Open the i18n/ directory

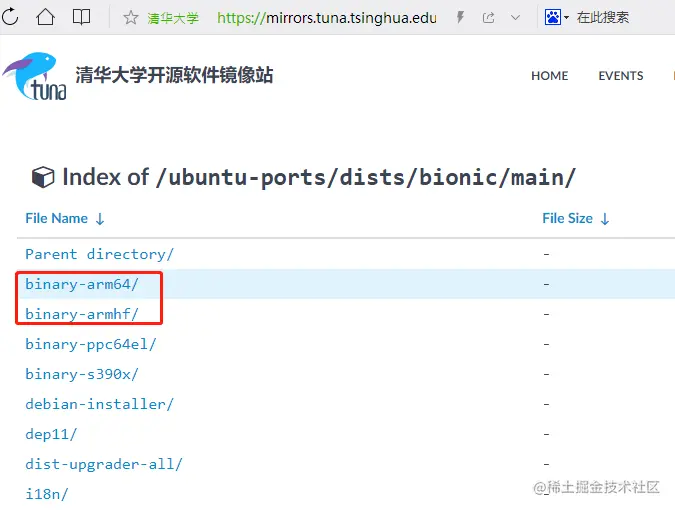tap(46, 494)
